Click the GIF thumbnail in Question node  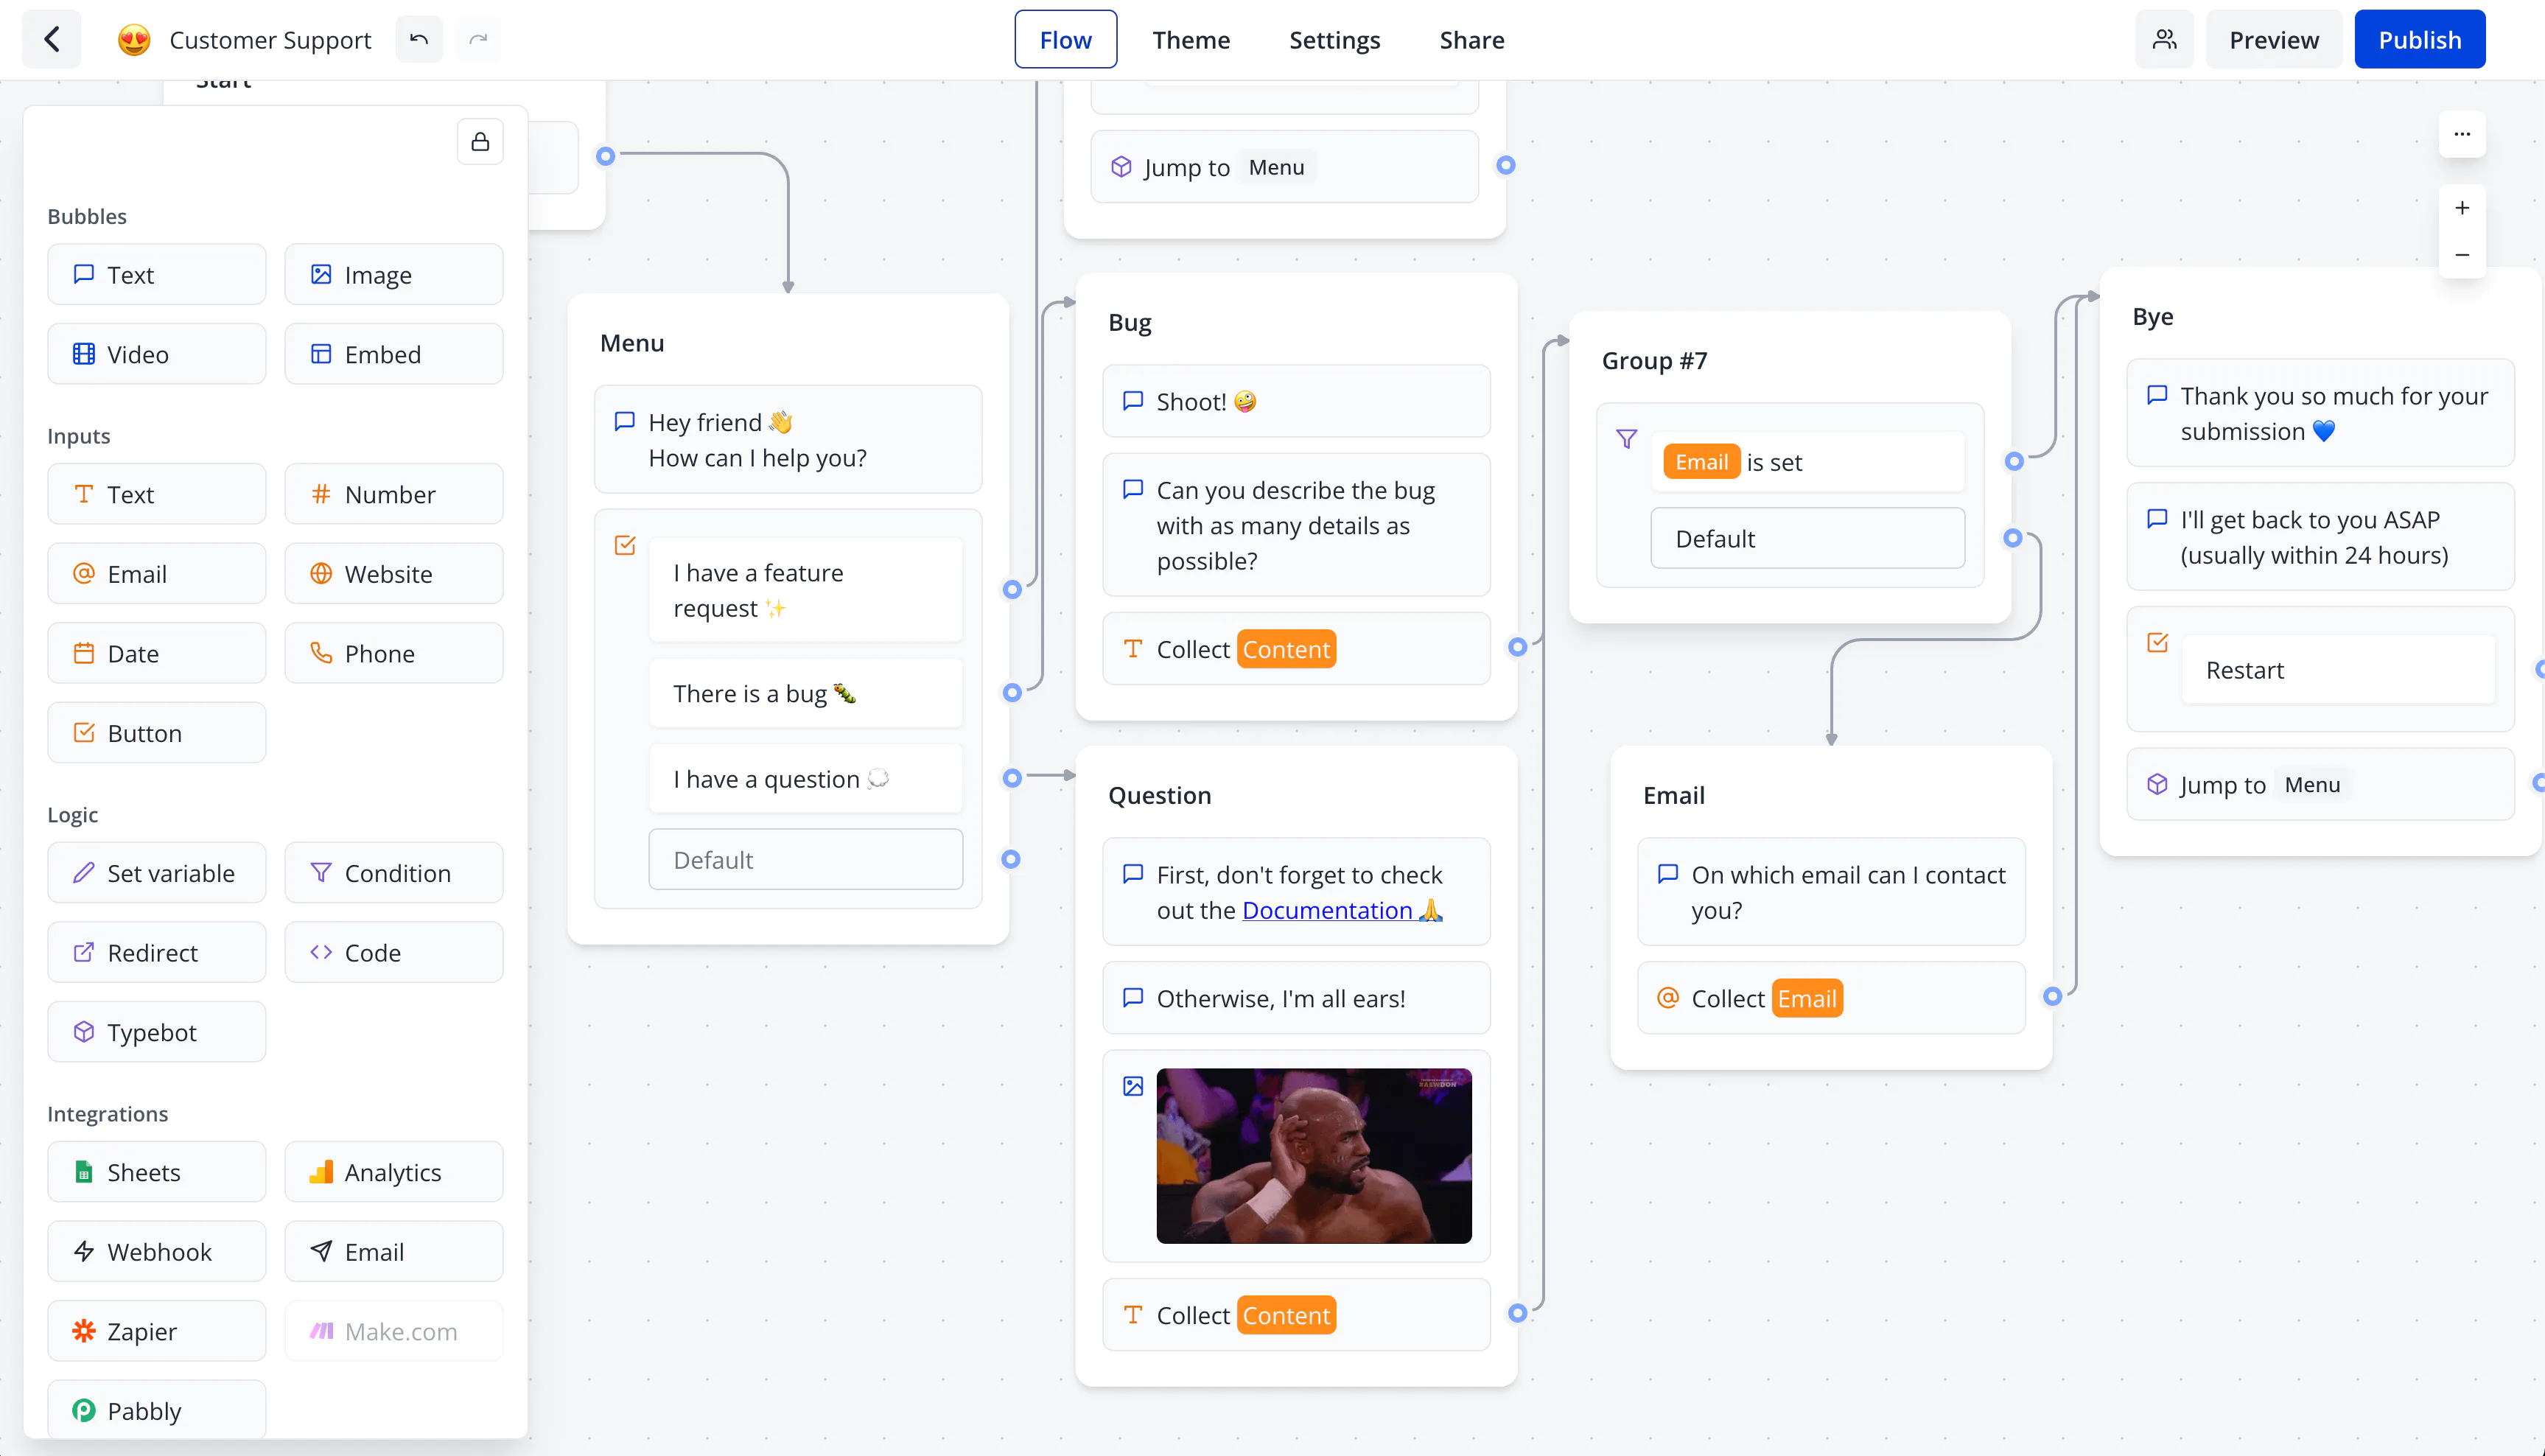(x=1313, y=1155)
